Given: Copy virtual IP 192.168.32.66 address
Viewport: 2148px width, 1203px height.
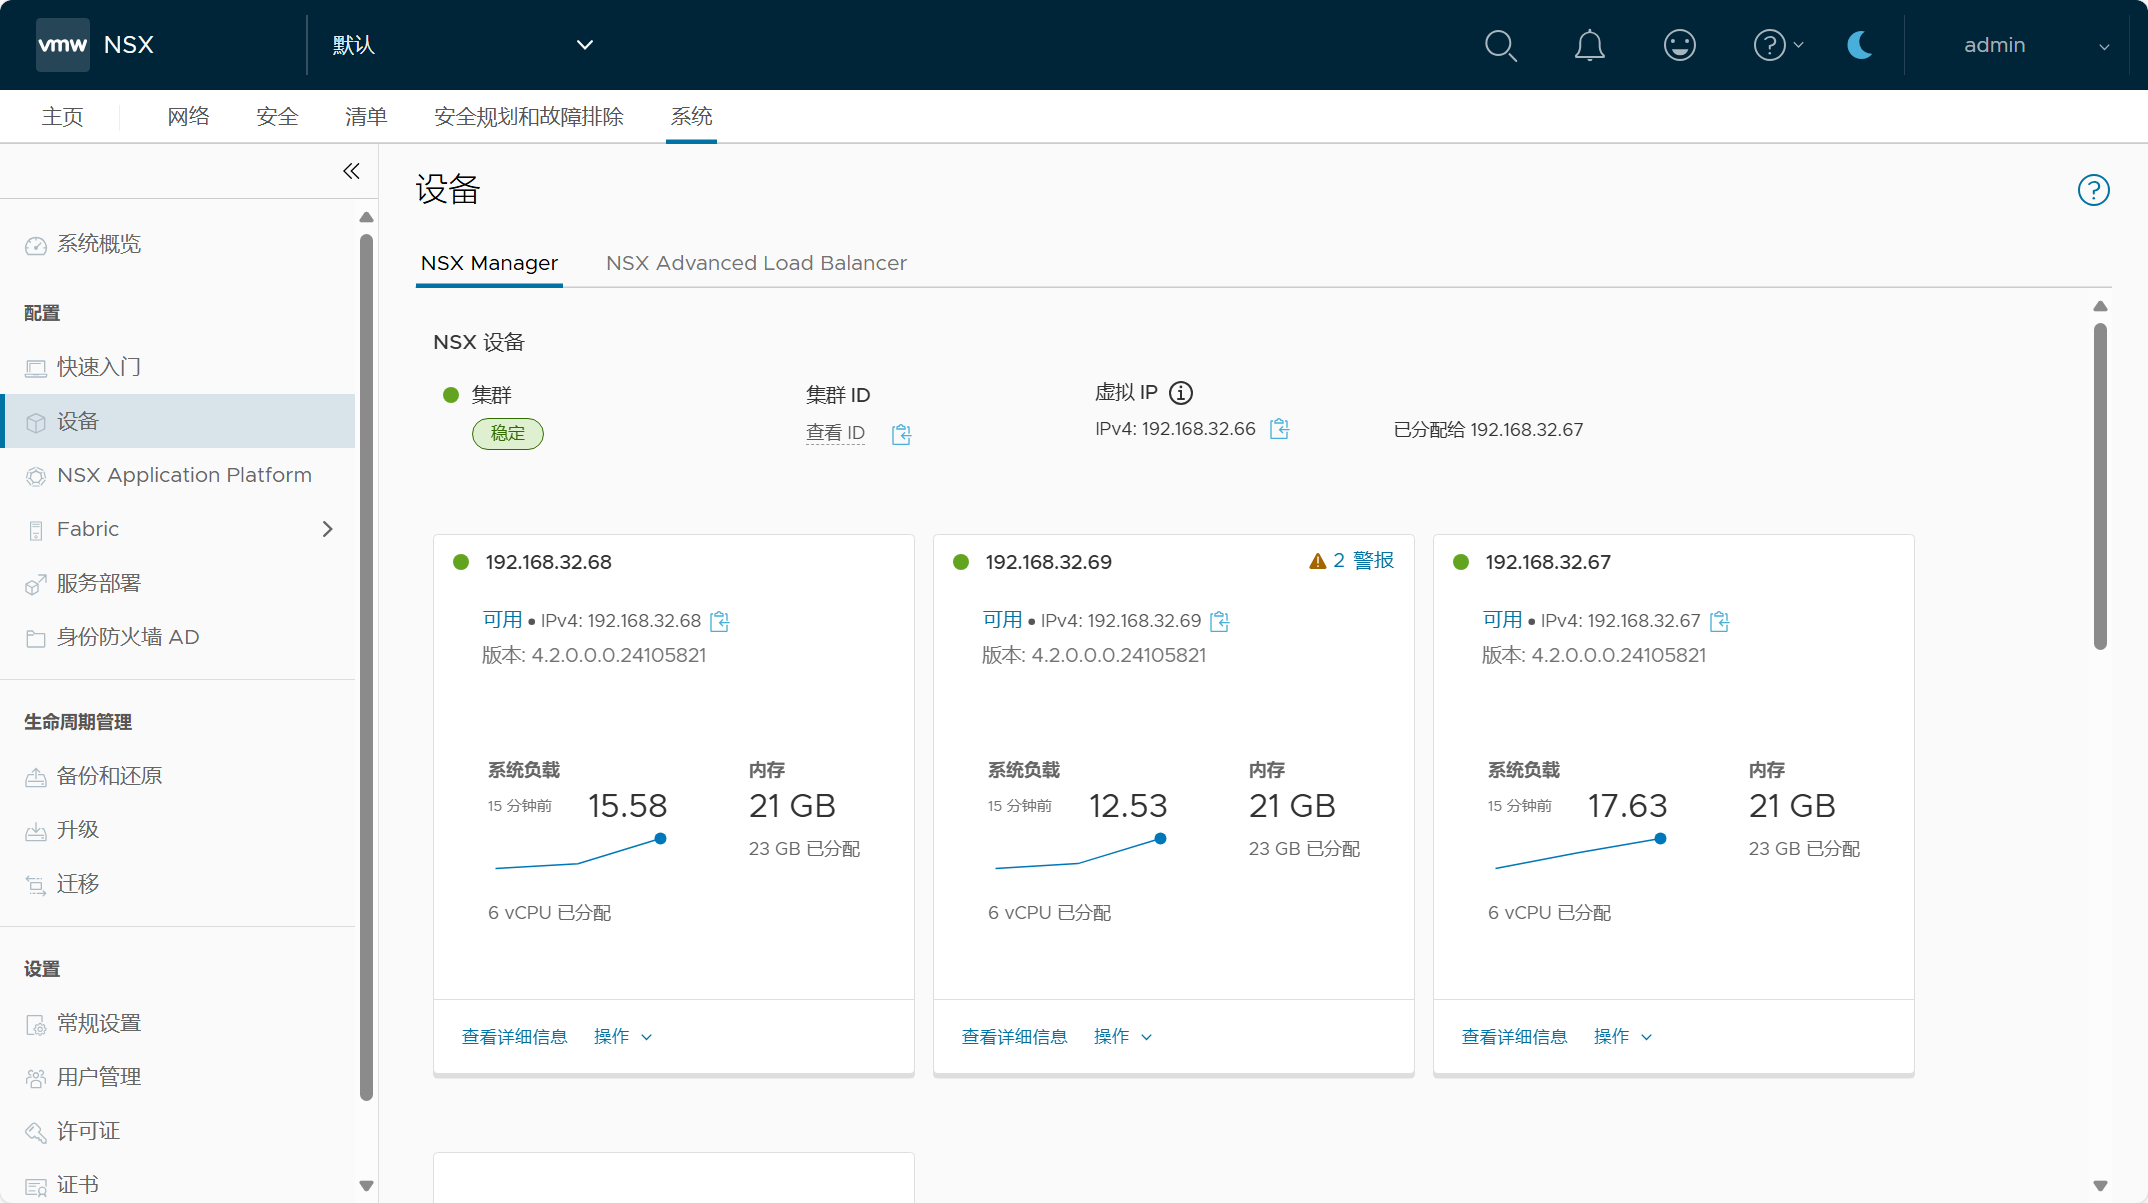Looking at the screenshot, I should pyautogui.click(x=1279, y=429).
